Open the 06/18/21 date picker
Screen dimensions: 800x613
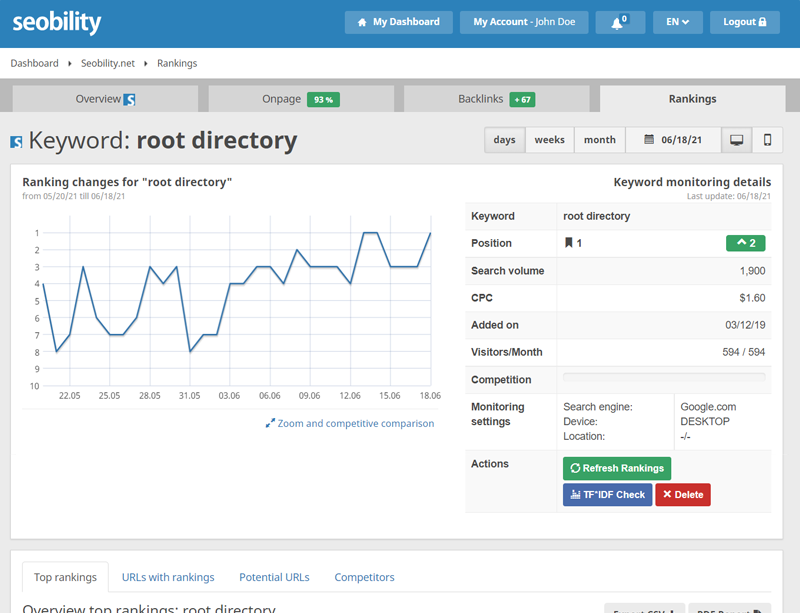[672, 140]
